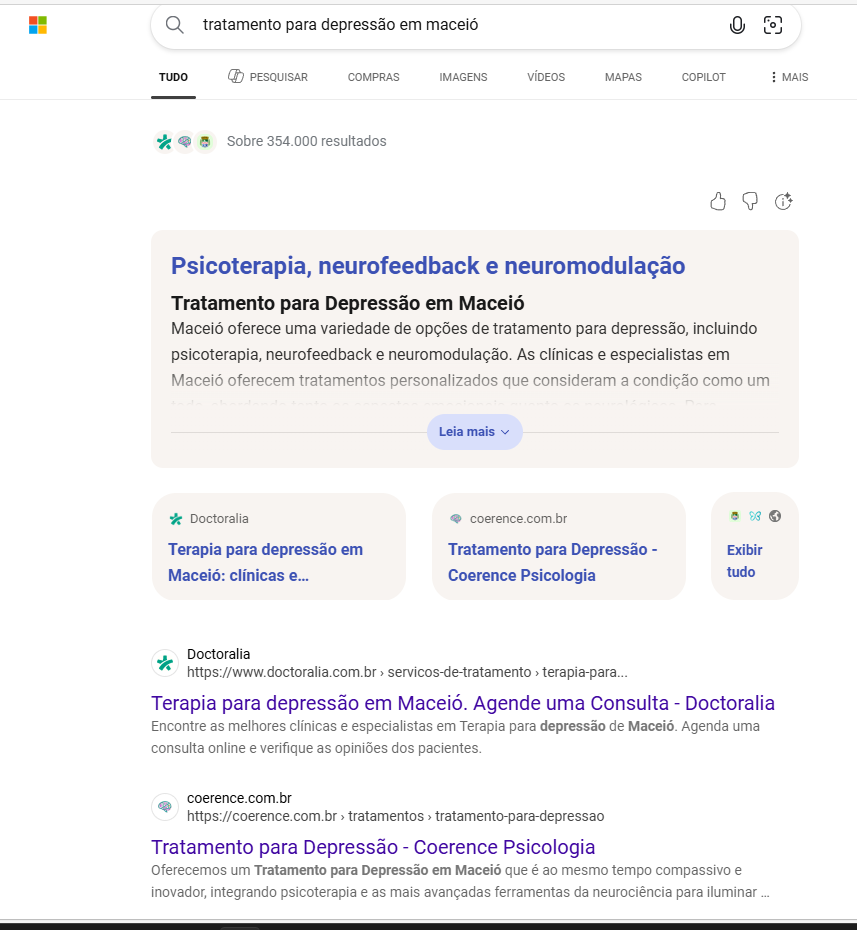Click the Pesquisar tab icon
The width and height of the screenshot is (857, 930).
[x=236, y=76]
